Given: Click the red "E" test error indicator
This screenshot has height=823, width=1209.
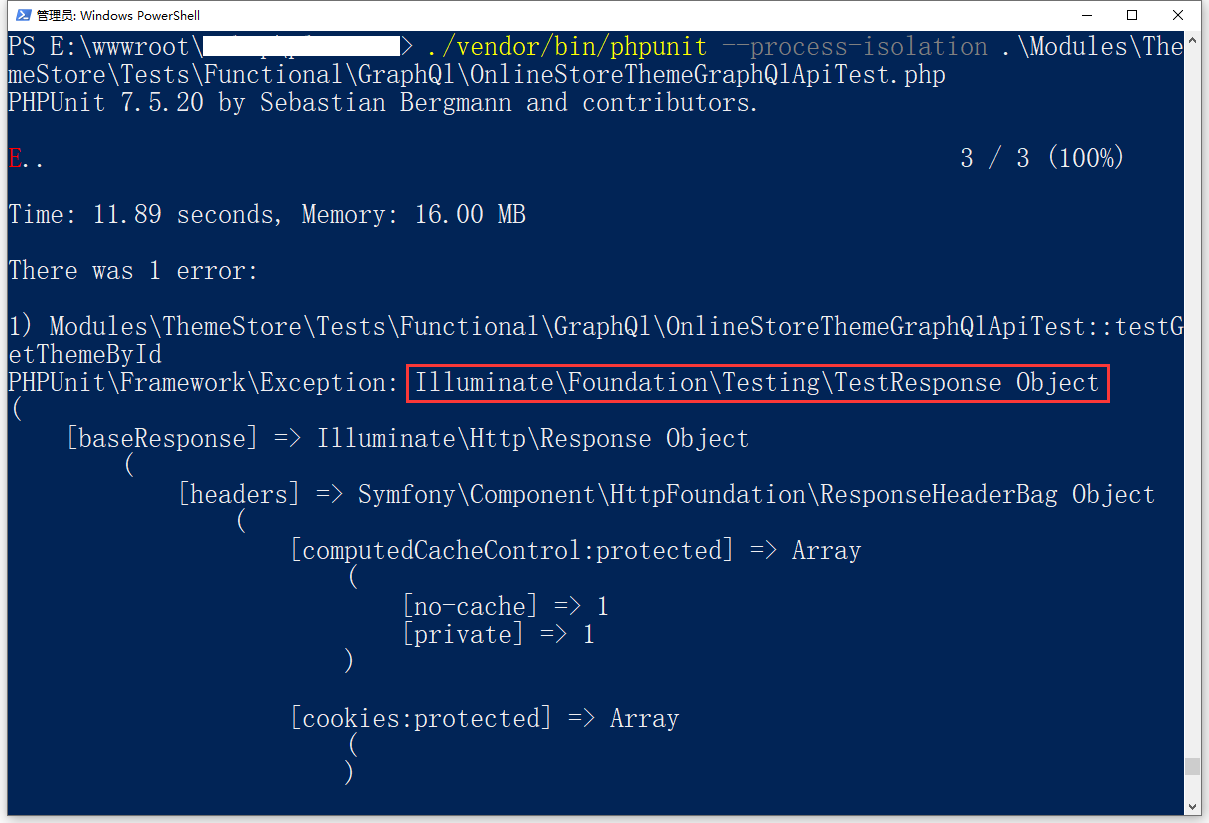Looking at the screenshot, I should coord(14,159).
